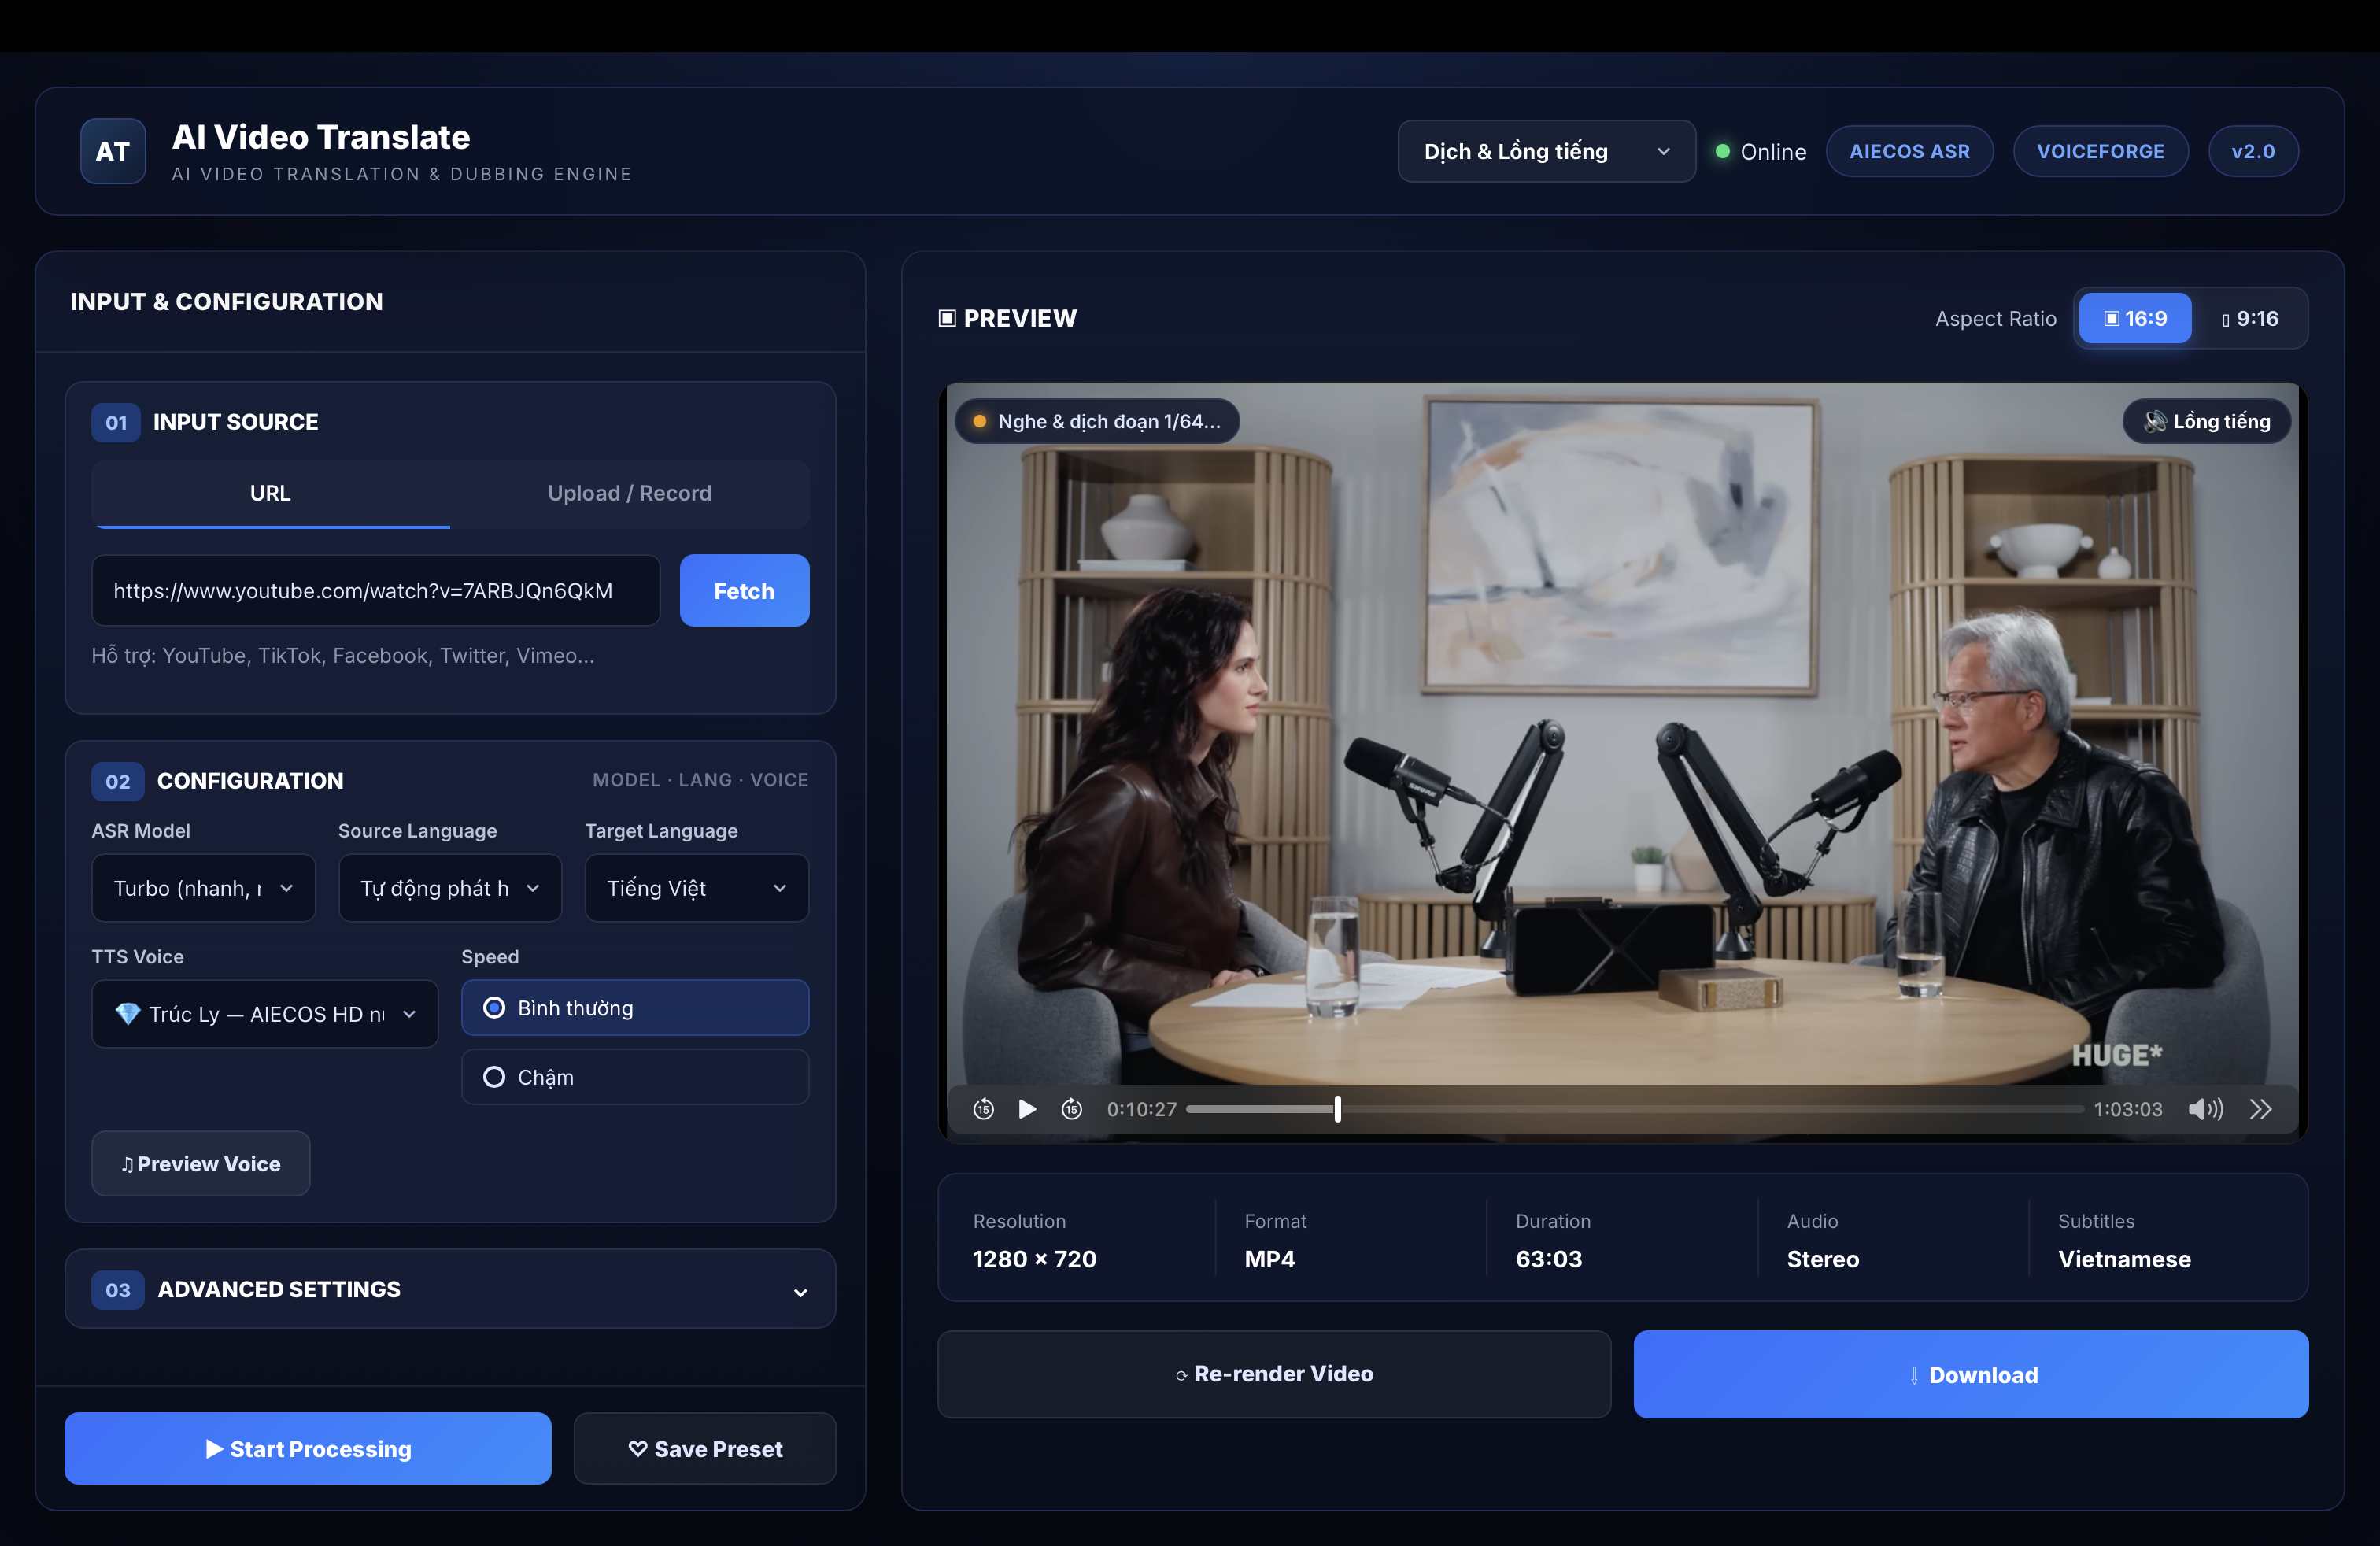The height and width of the screenshot is (1546, 2380).
Task: Click the 1:03:03 total time text
Action: 2127,1109
